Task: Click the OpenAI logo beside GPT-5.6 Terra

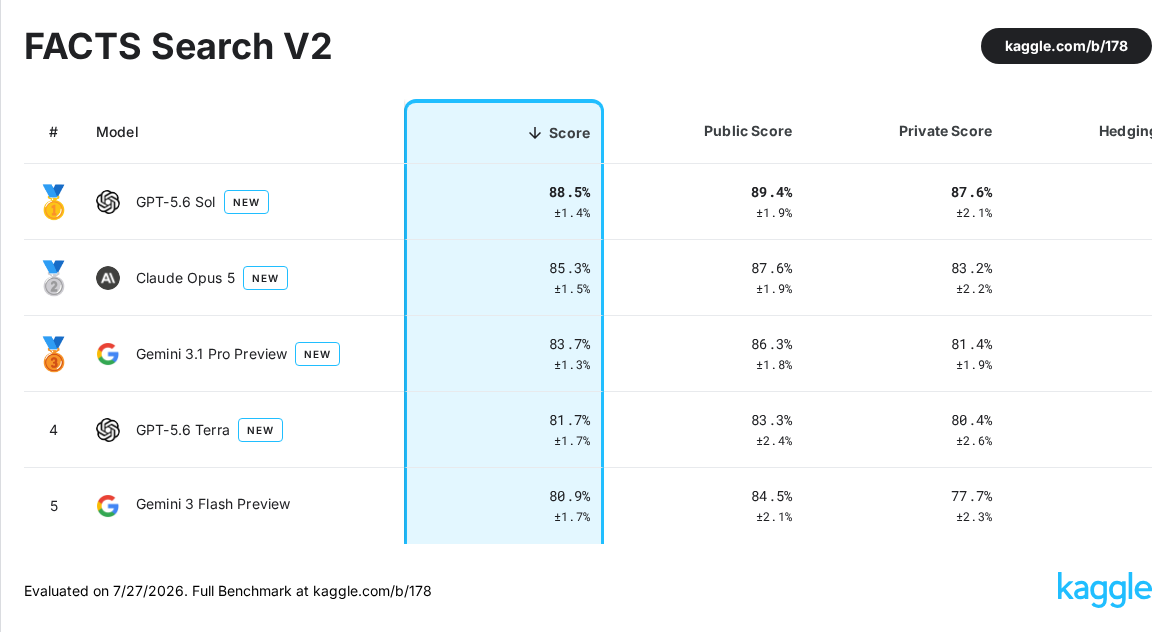Action: 108,430
